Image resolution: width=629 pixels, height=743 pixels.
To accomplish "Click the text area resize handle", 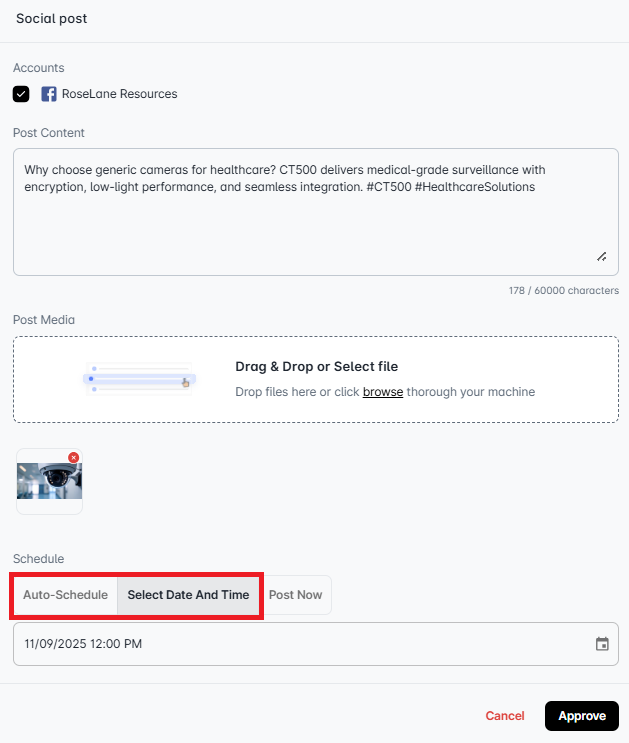I will point(602,257).
